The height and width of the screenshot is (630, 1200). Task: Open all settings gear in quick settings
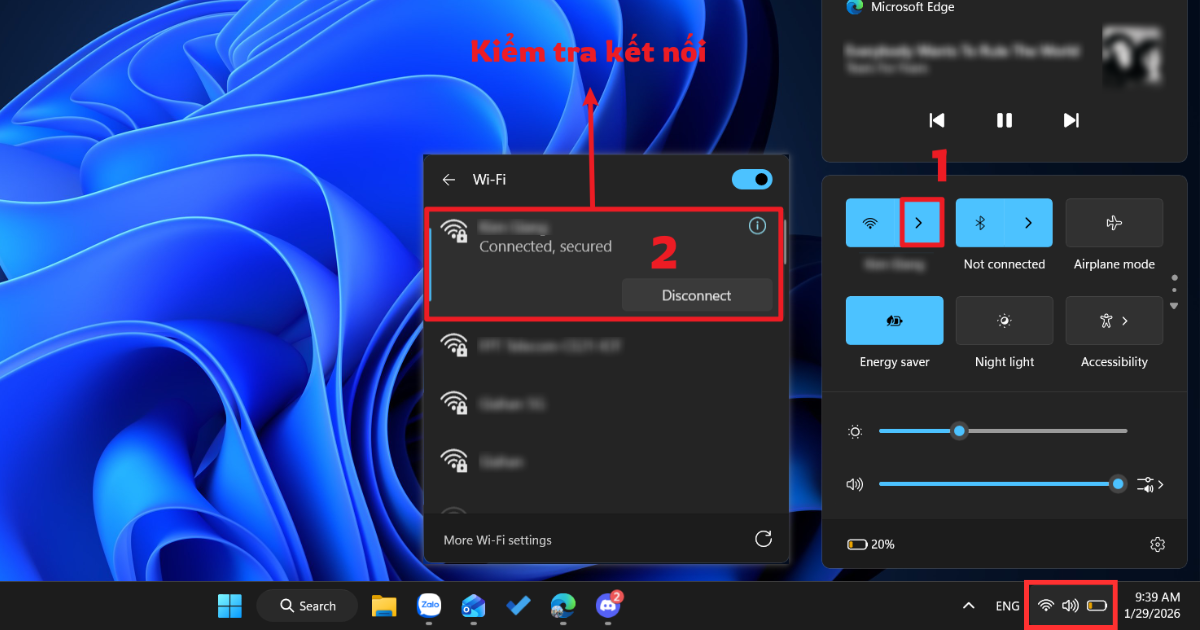tap(1157, 545)
